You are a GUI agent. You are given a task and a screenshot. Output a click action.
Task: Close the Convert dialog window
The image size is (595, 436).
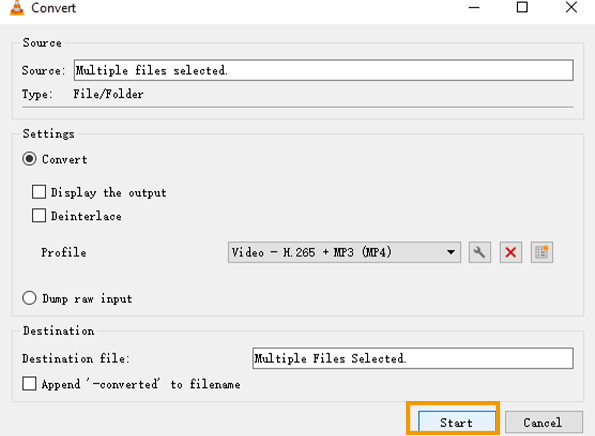(571, 7)
